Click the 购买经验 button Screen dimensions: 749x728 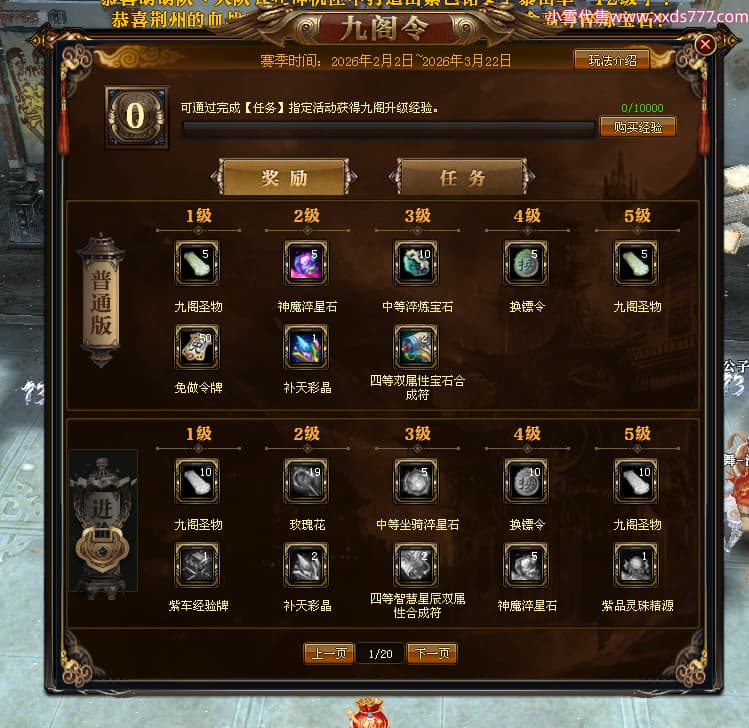[x=638, y=127]
